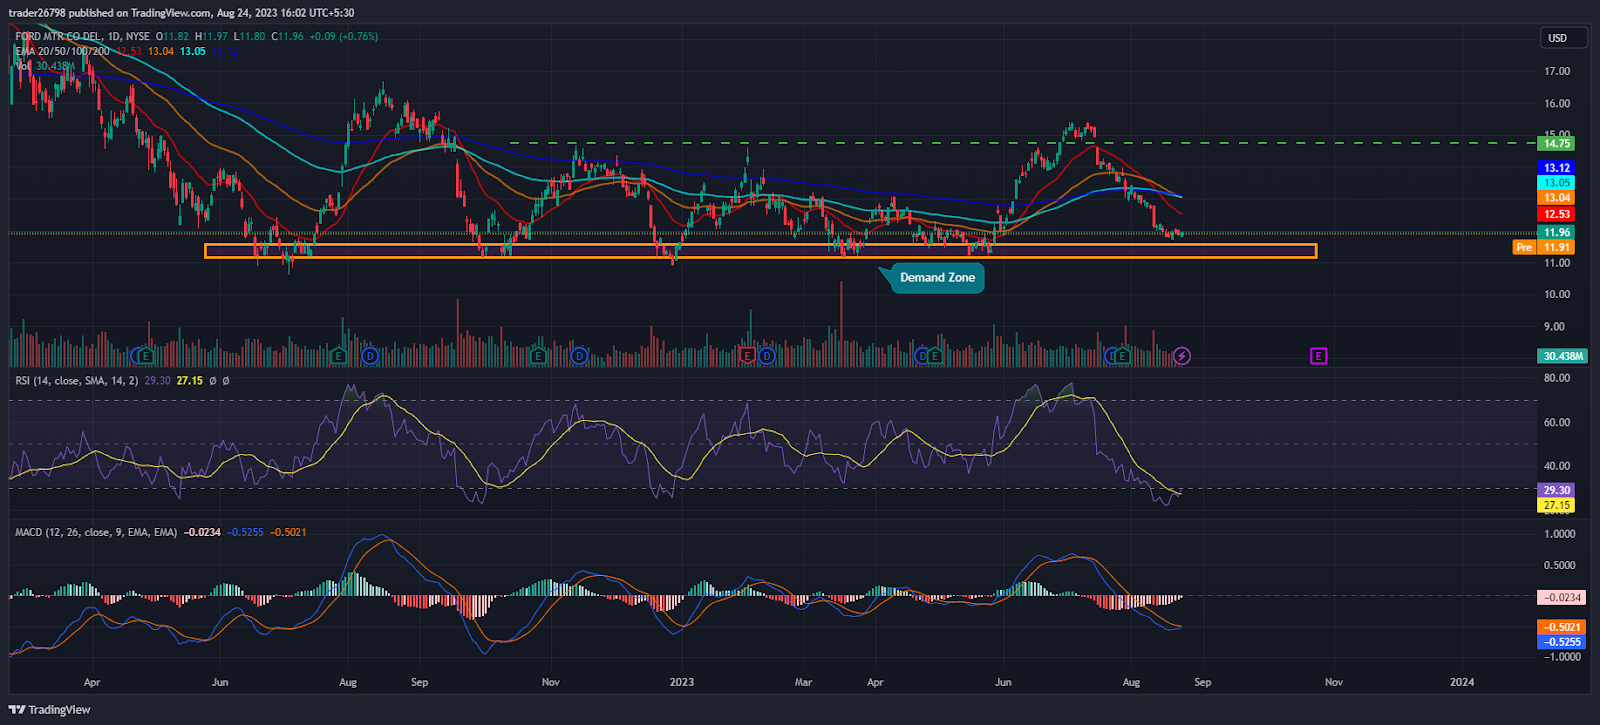
Task: Click the Mar label on the time axis
Action: [803, 683]
